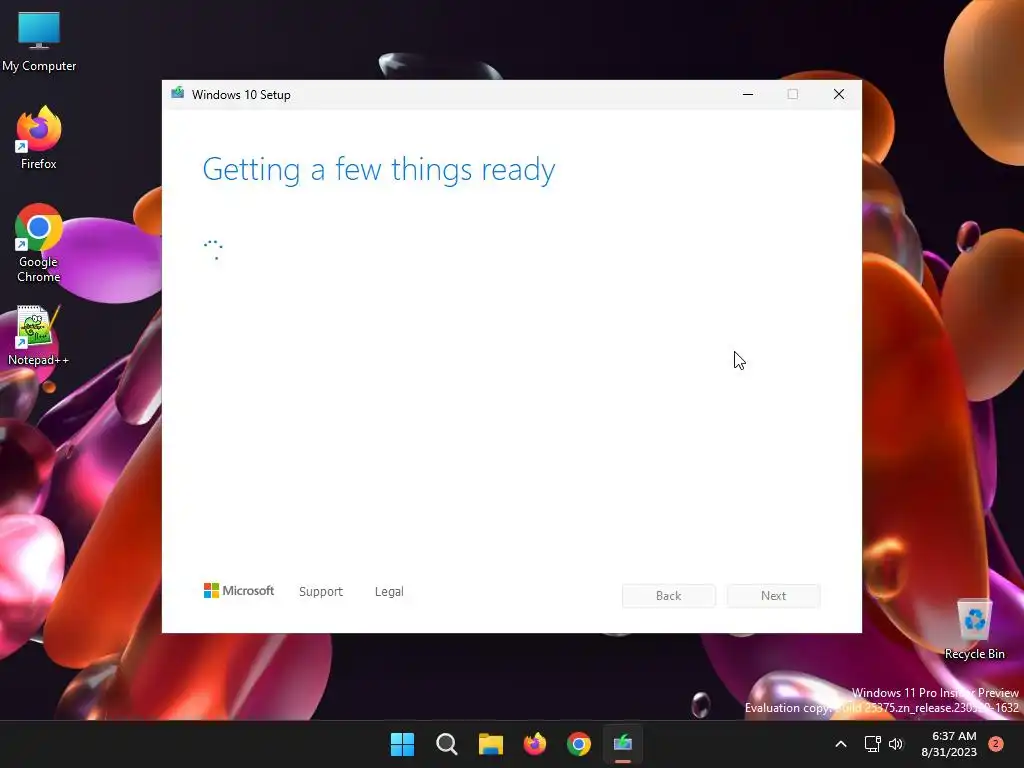
Task: Open the Support link
Action: (321, 592)
